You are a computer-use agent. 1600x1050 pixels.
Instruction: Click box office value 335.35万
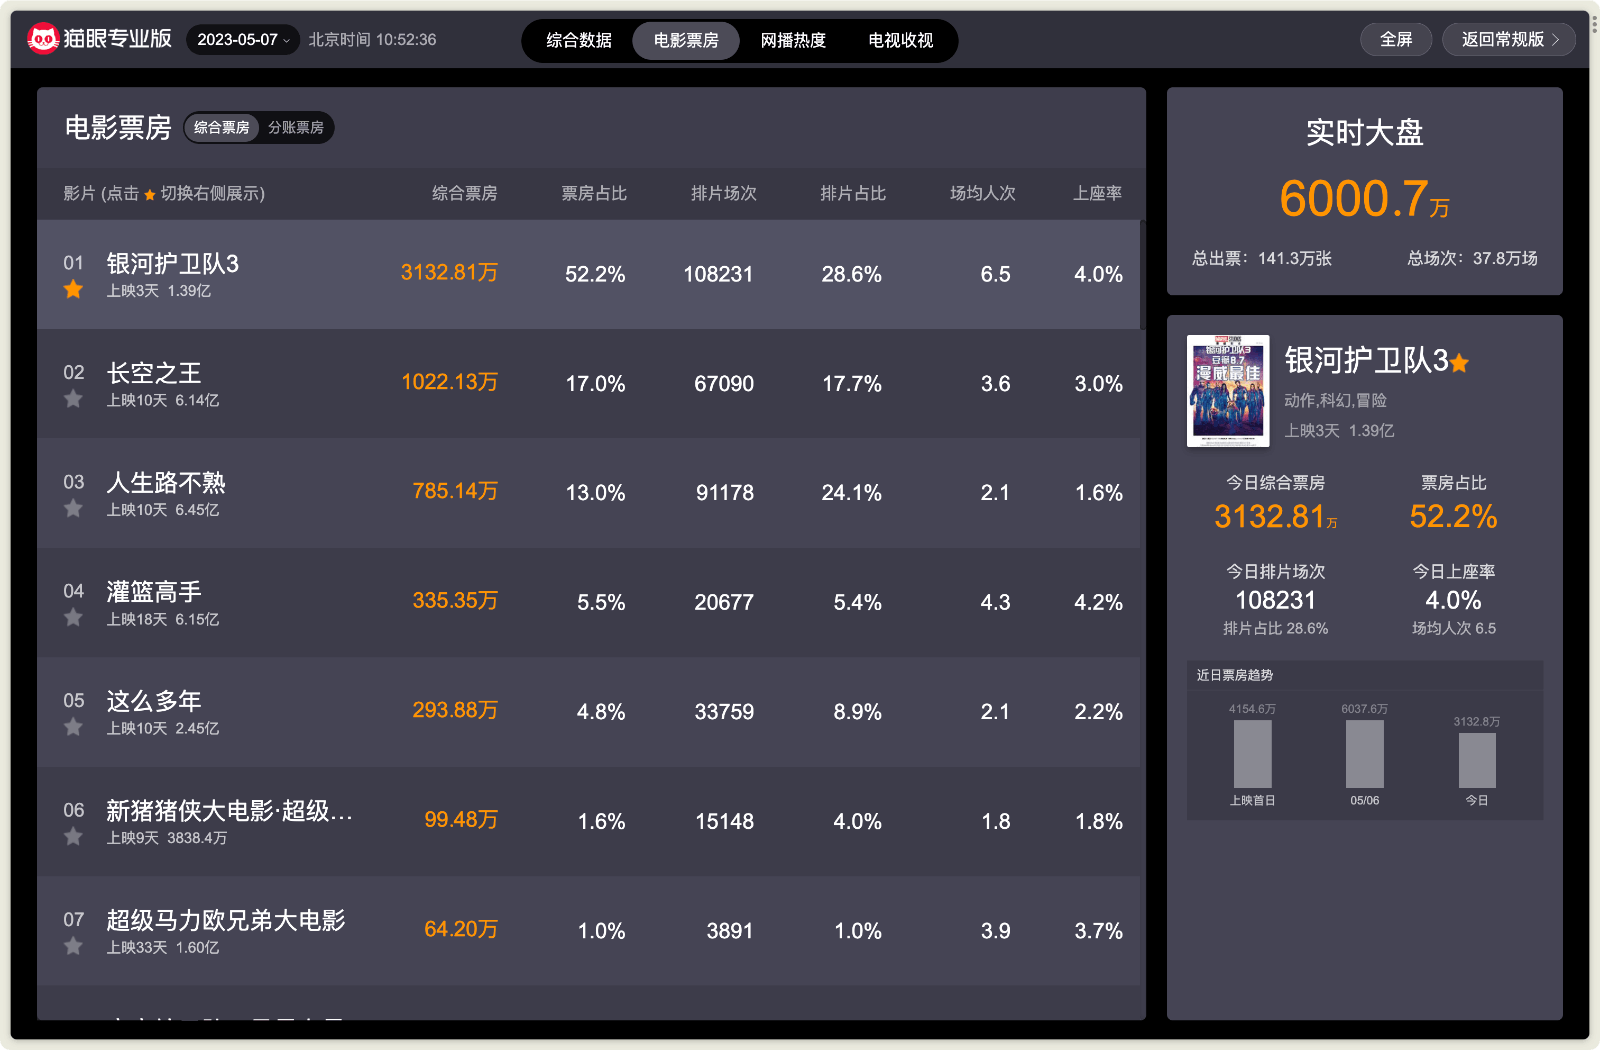(455, 600)
